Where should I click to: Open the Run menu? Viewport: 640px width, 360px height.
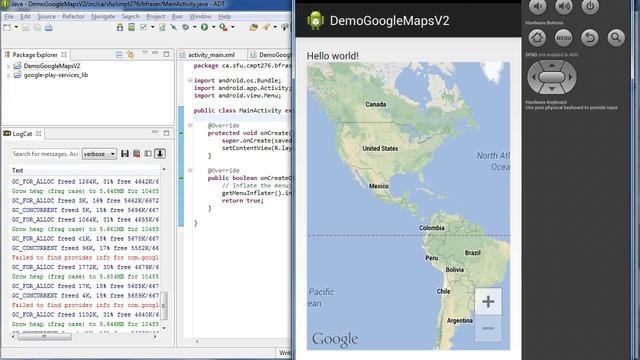pyautogui.click(x=177, y=16)
